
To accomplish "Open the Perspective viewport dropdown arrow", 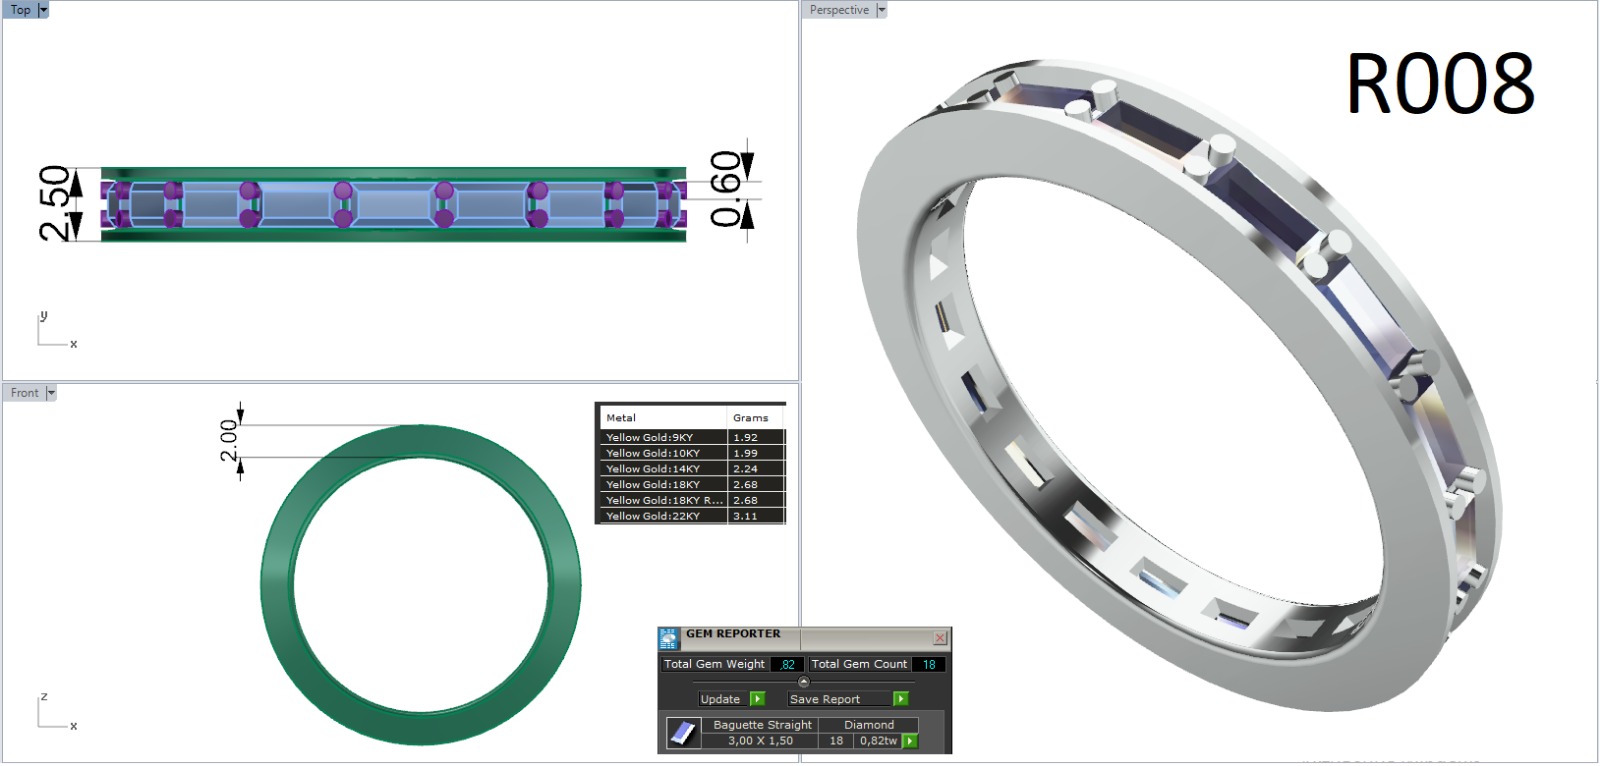I will 881,10.
